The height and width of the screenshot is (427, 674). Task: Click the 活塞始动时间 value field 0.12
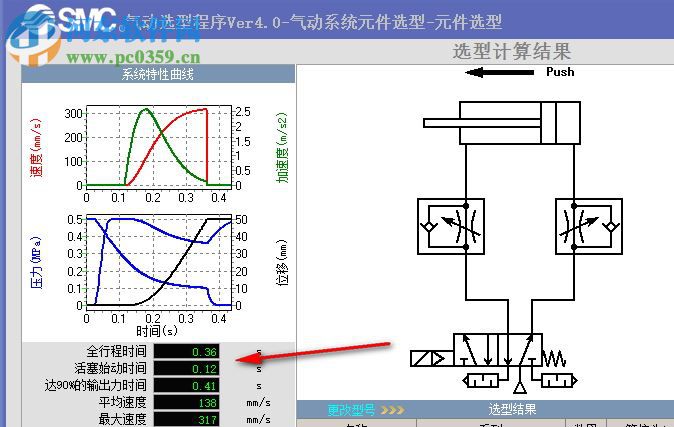pos(186,369)
